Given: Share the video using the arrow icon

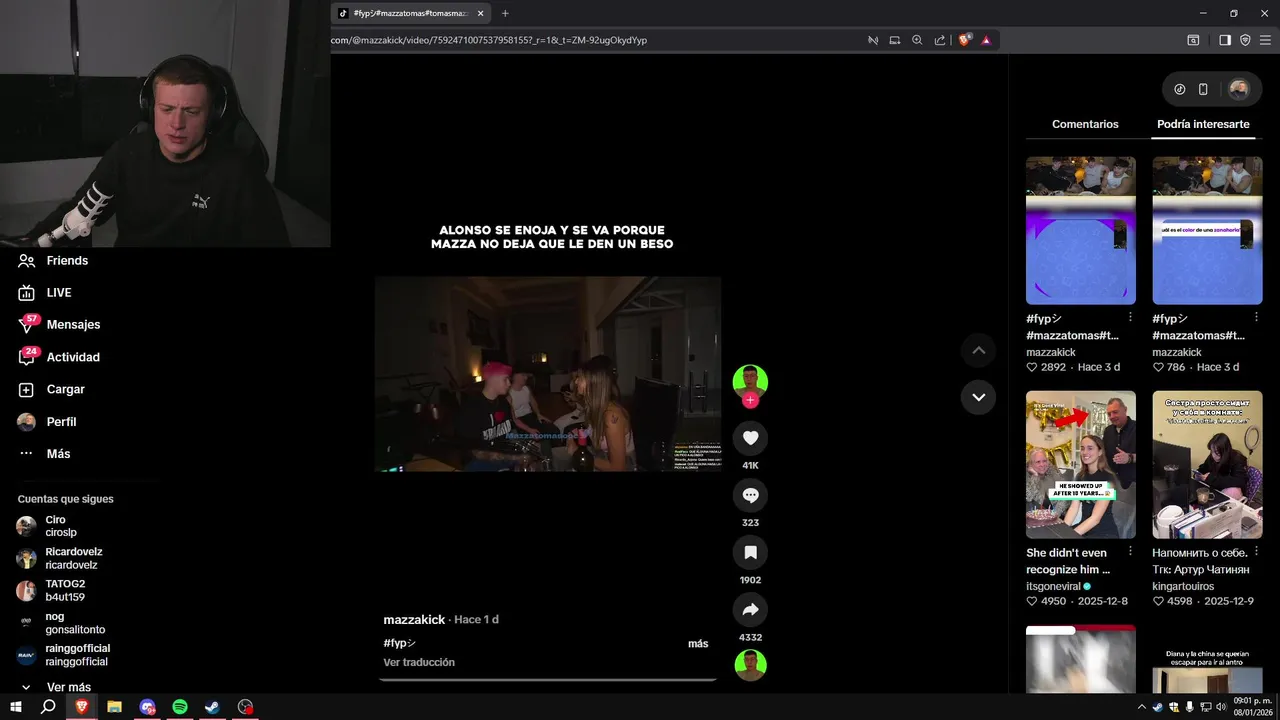Looking at the screenshot, I should [x=751, y=609].
